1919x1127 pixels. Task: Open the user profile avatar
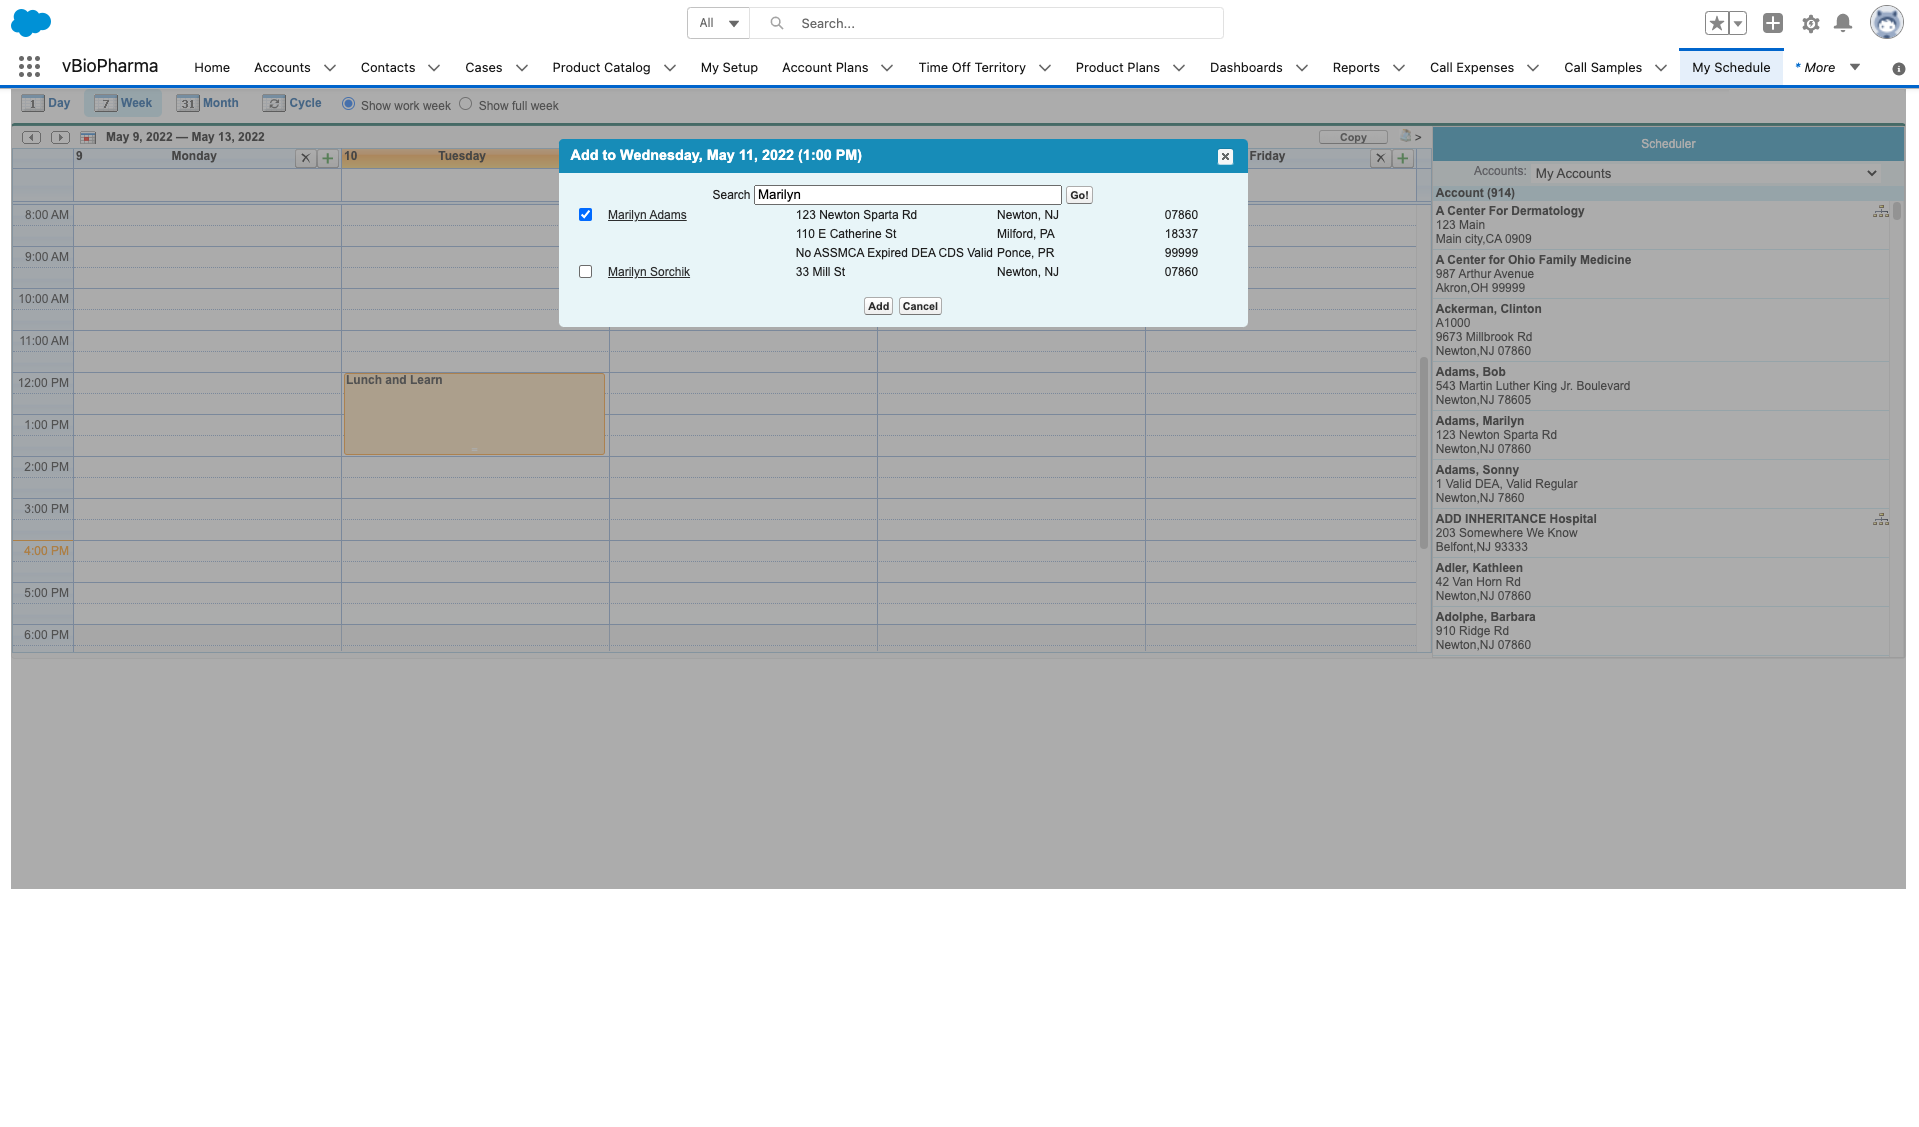coord(1886,23)
